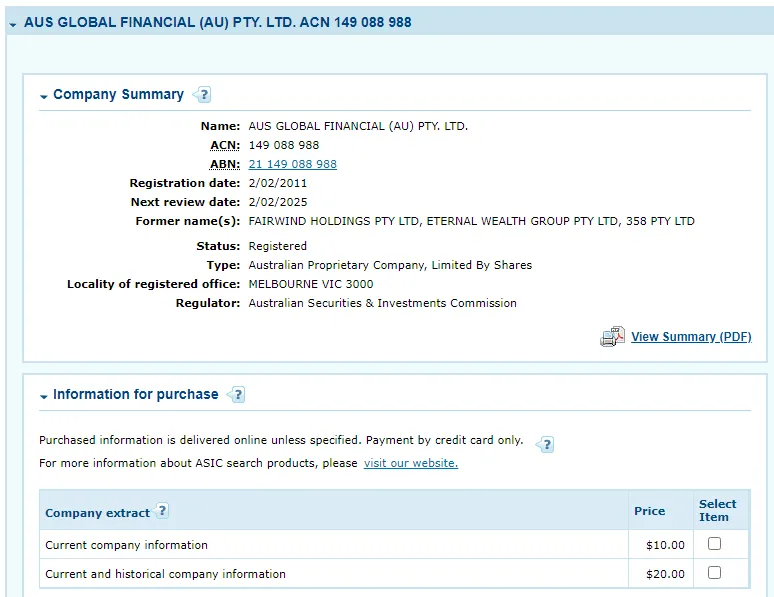Click the $20.00 price cell
The width and height of the screenshot is (774, 597).
665,574
